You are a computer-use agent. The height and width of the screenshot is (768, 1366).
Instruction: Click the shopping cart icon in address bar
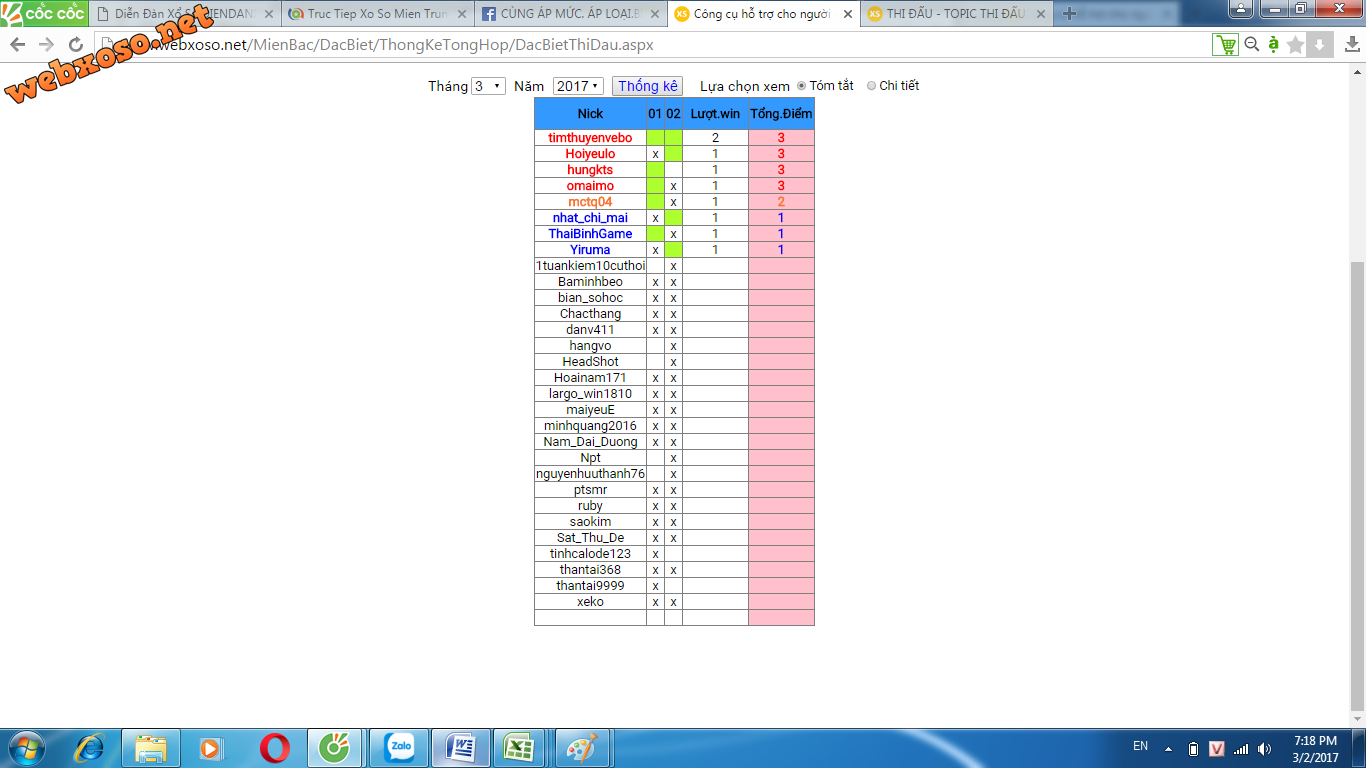(1224, 45)
